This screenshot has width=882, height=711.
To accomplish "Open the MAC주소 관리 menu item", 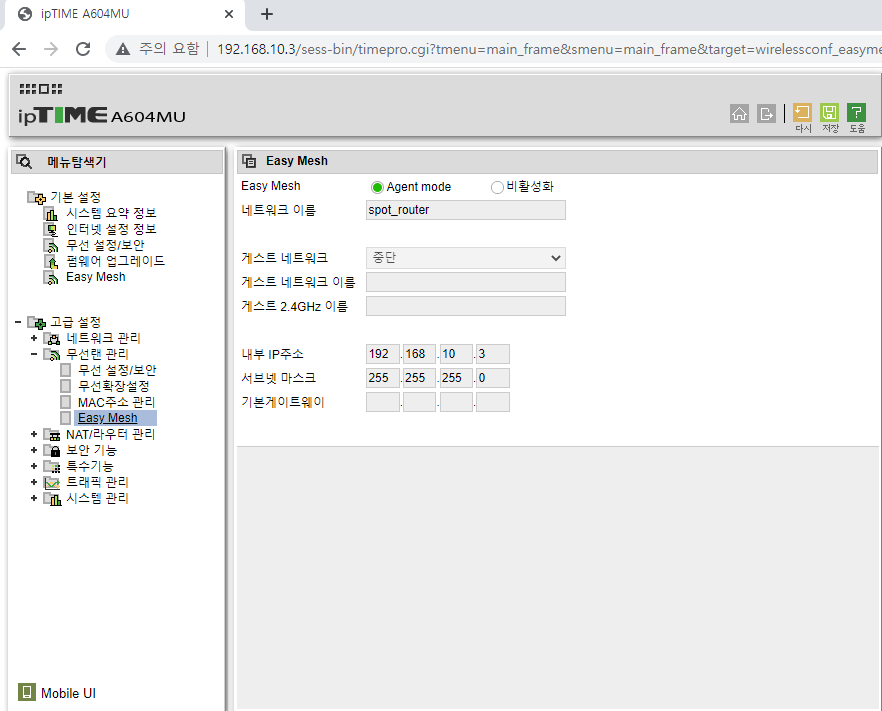I will pyautogui.click(x=116, y=402).
